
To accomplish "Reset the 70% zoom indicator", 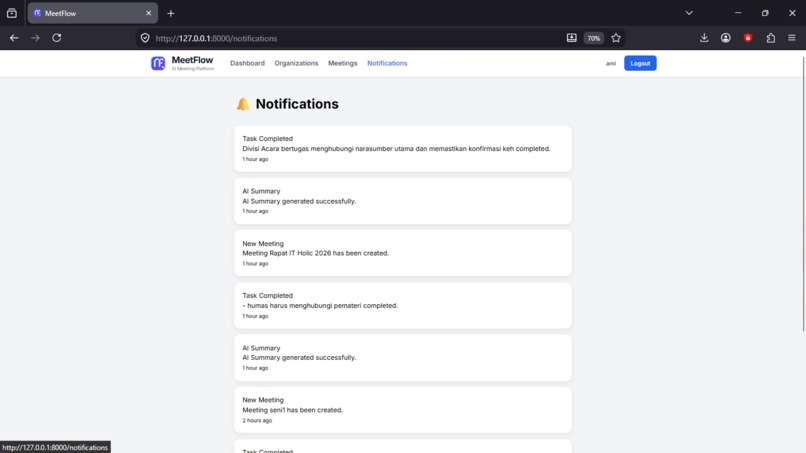I will click(594, 38).
